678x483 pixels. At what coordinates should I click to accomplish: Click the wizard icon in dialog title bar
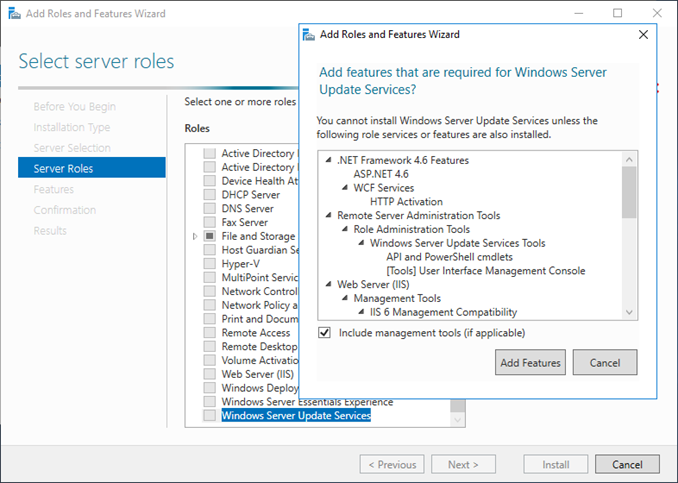tap(309, 34)
